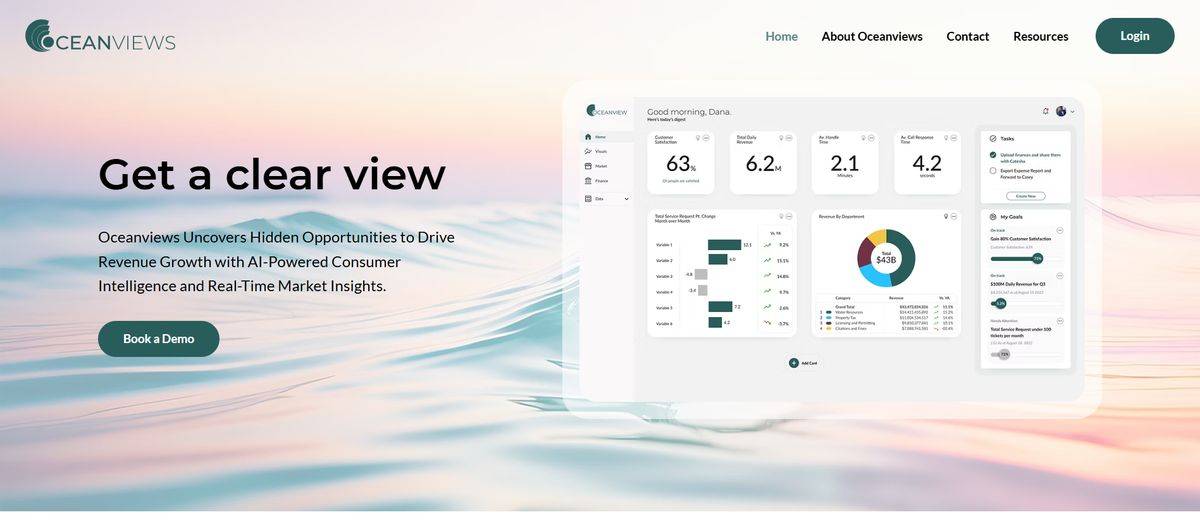This screenshot has width=1200, height=521.
Task: Click Dana's profile avatar in dashboard
Action: pos(1061,111)
